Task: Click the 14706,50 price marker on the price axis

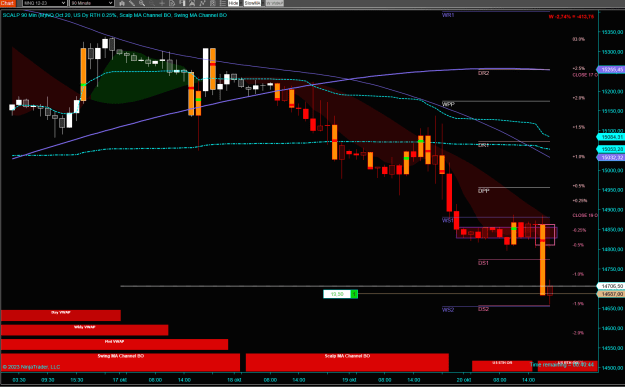Action: [612, 286]
